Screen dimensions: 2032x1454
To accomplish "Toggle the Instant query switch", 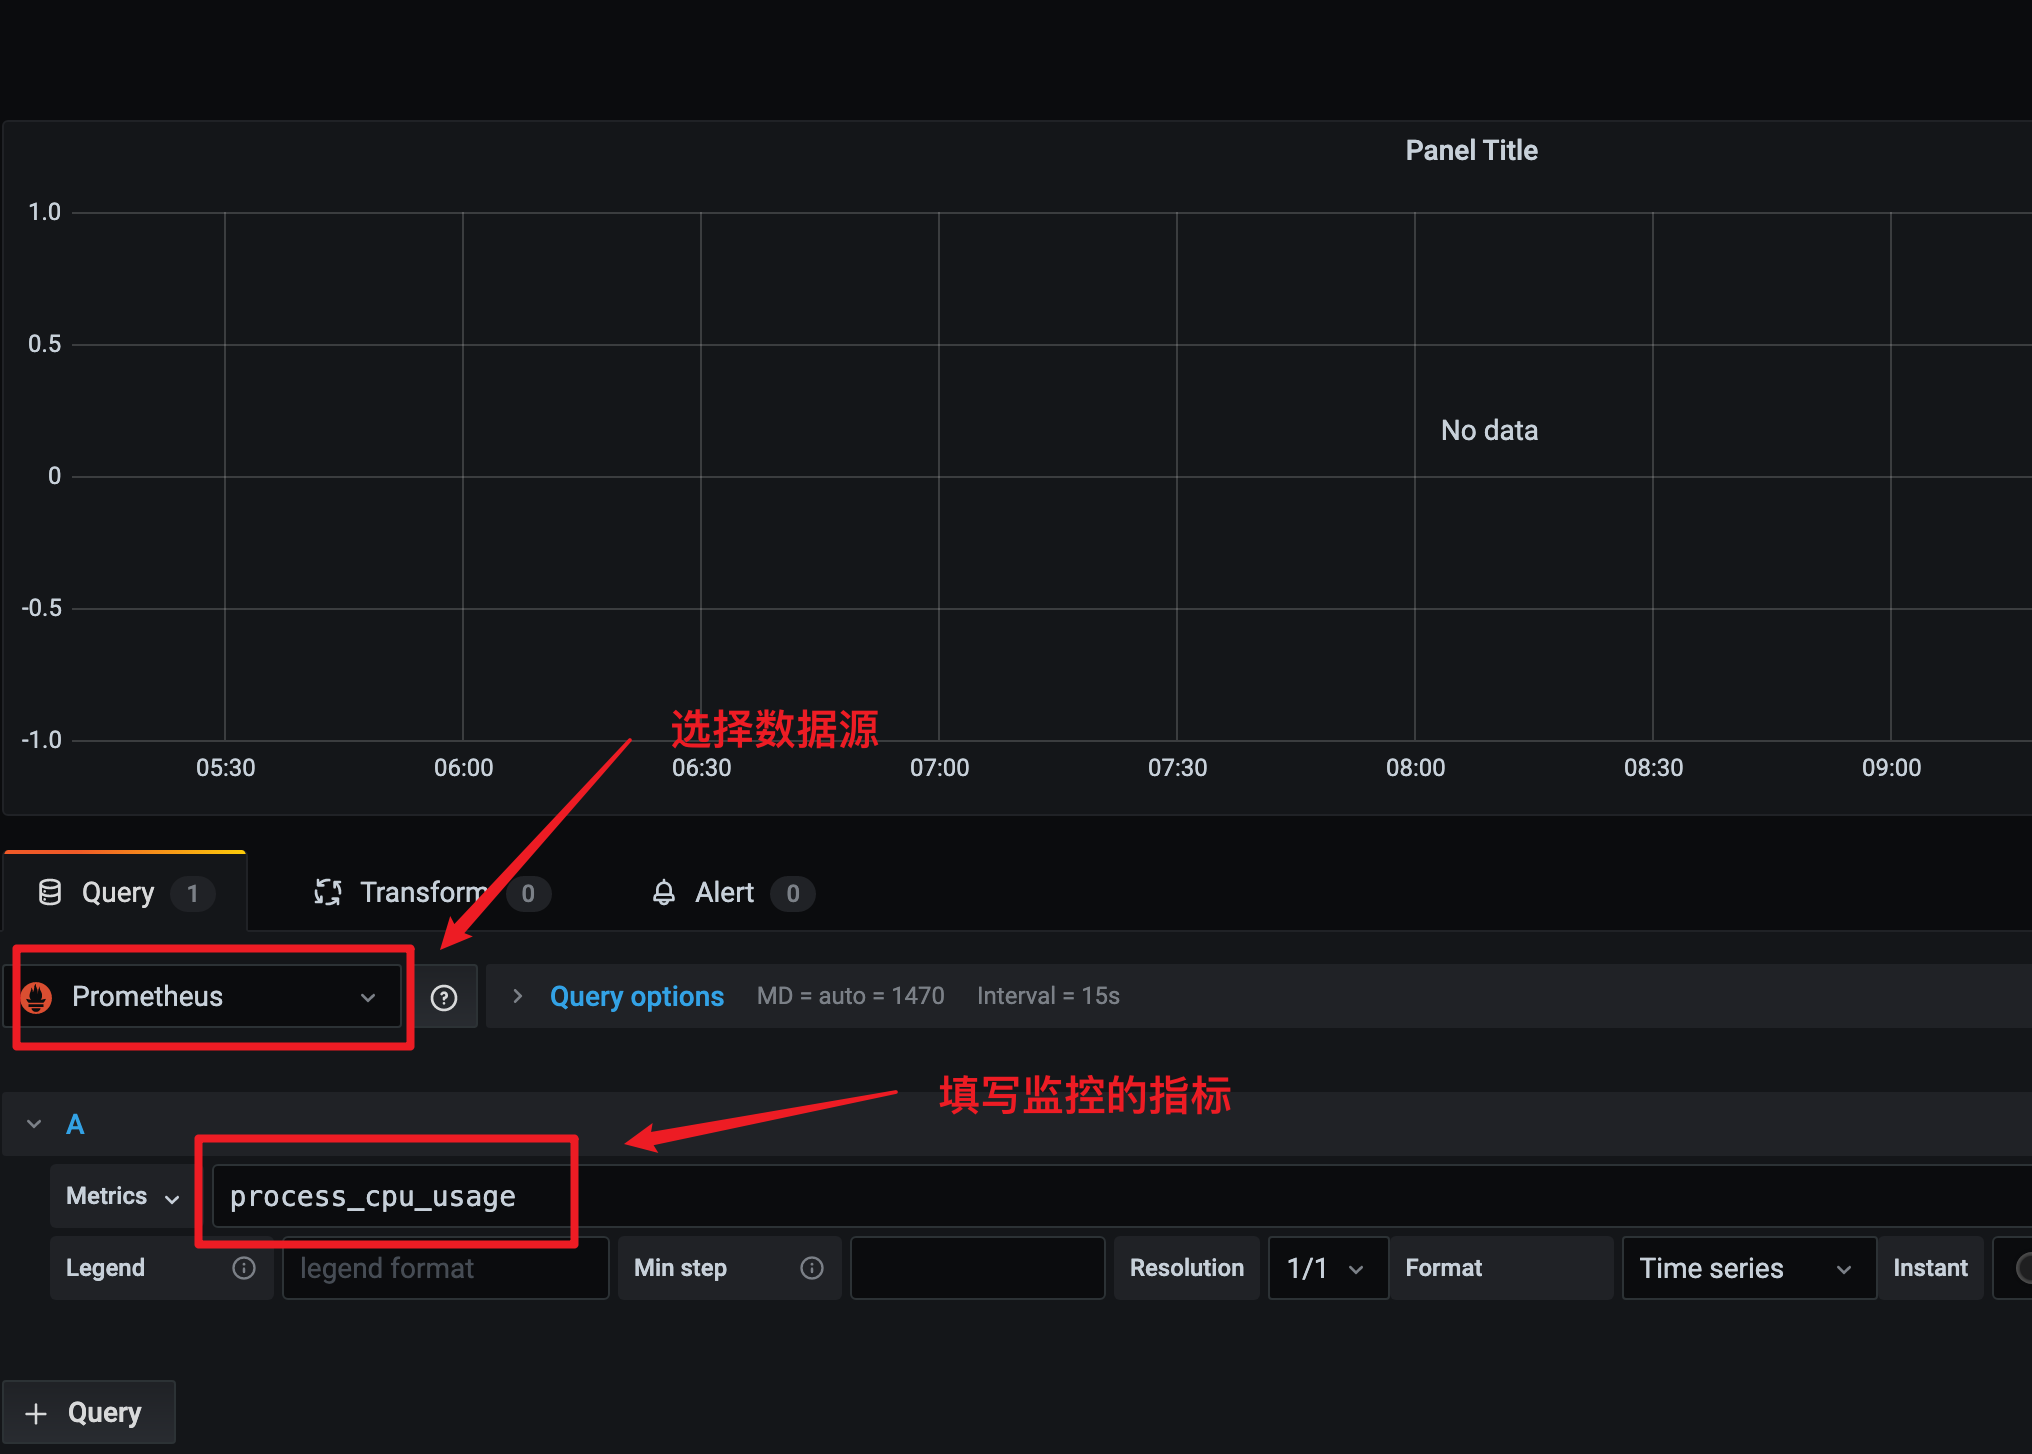I will (x=2022, y=1268).
